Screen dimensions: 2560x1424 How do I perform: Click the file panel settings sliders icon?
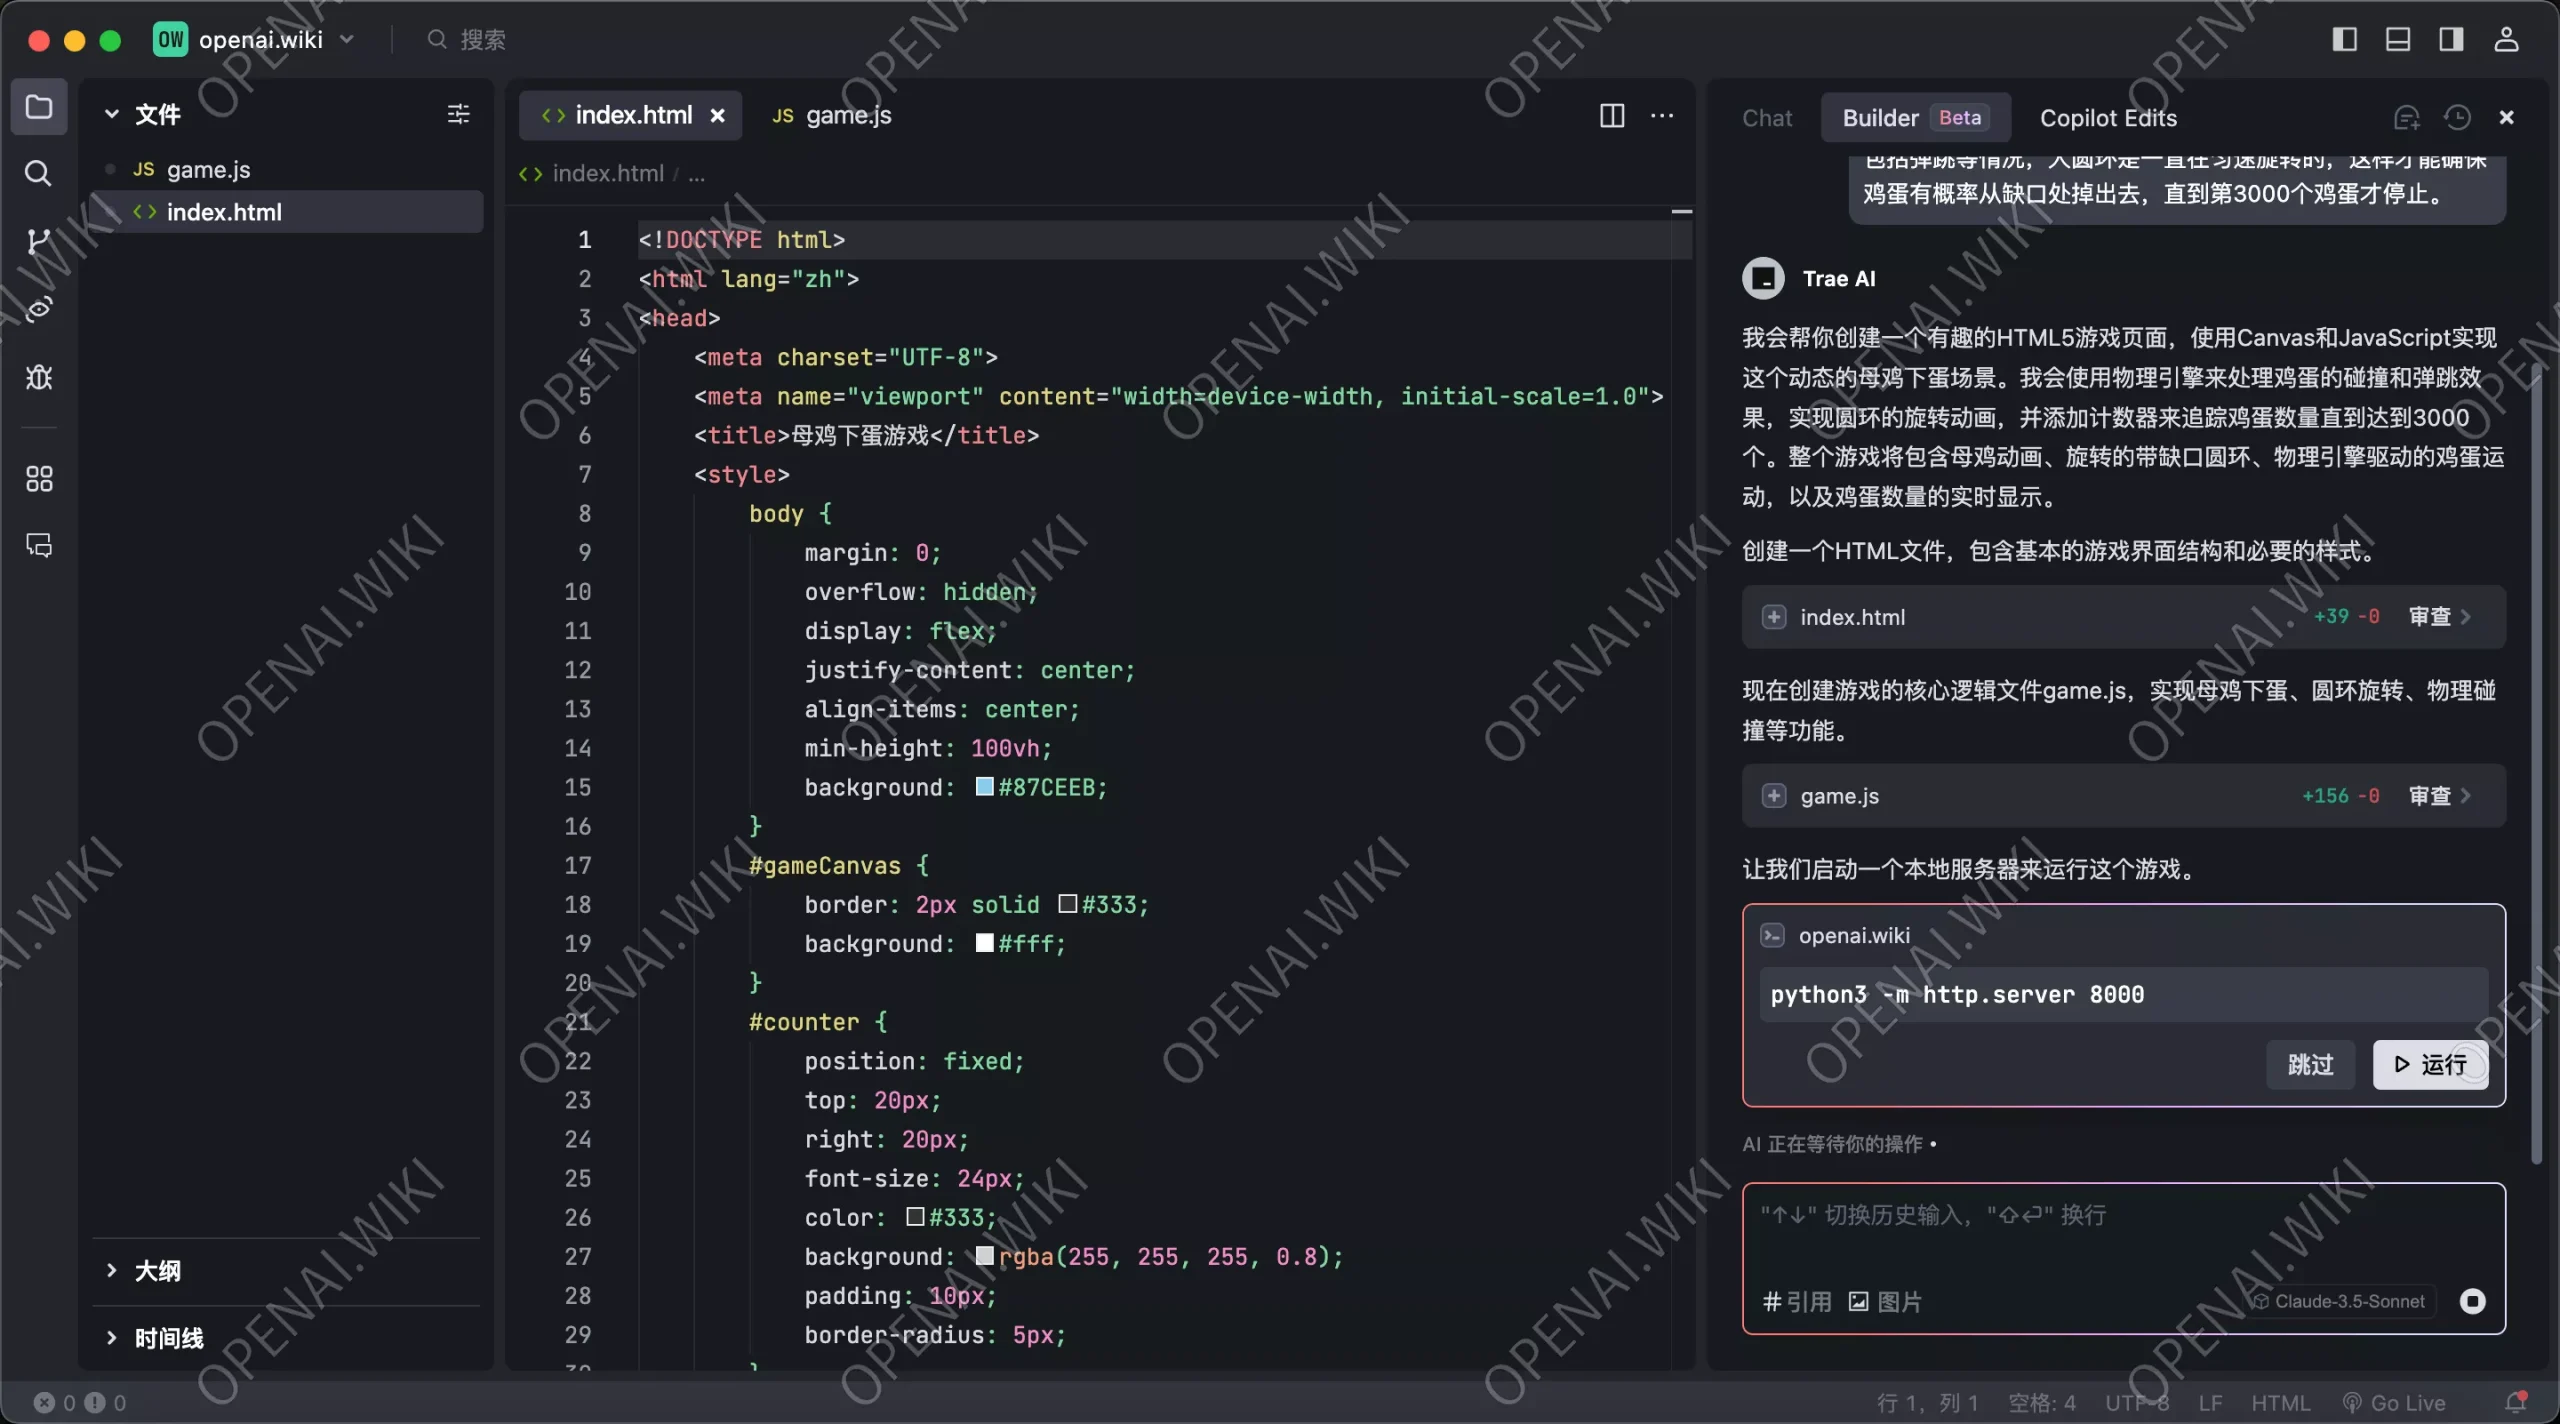pyautogui.click(x=458, y=114)
